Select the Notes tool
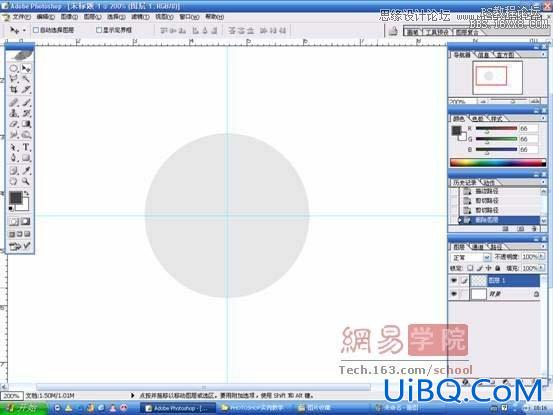 click(14, 171)
